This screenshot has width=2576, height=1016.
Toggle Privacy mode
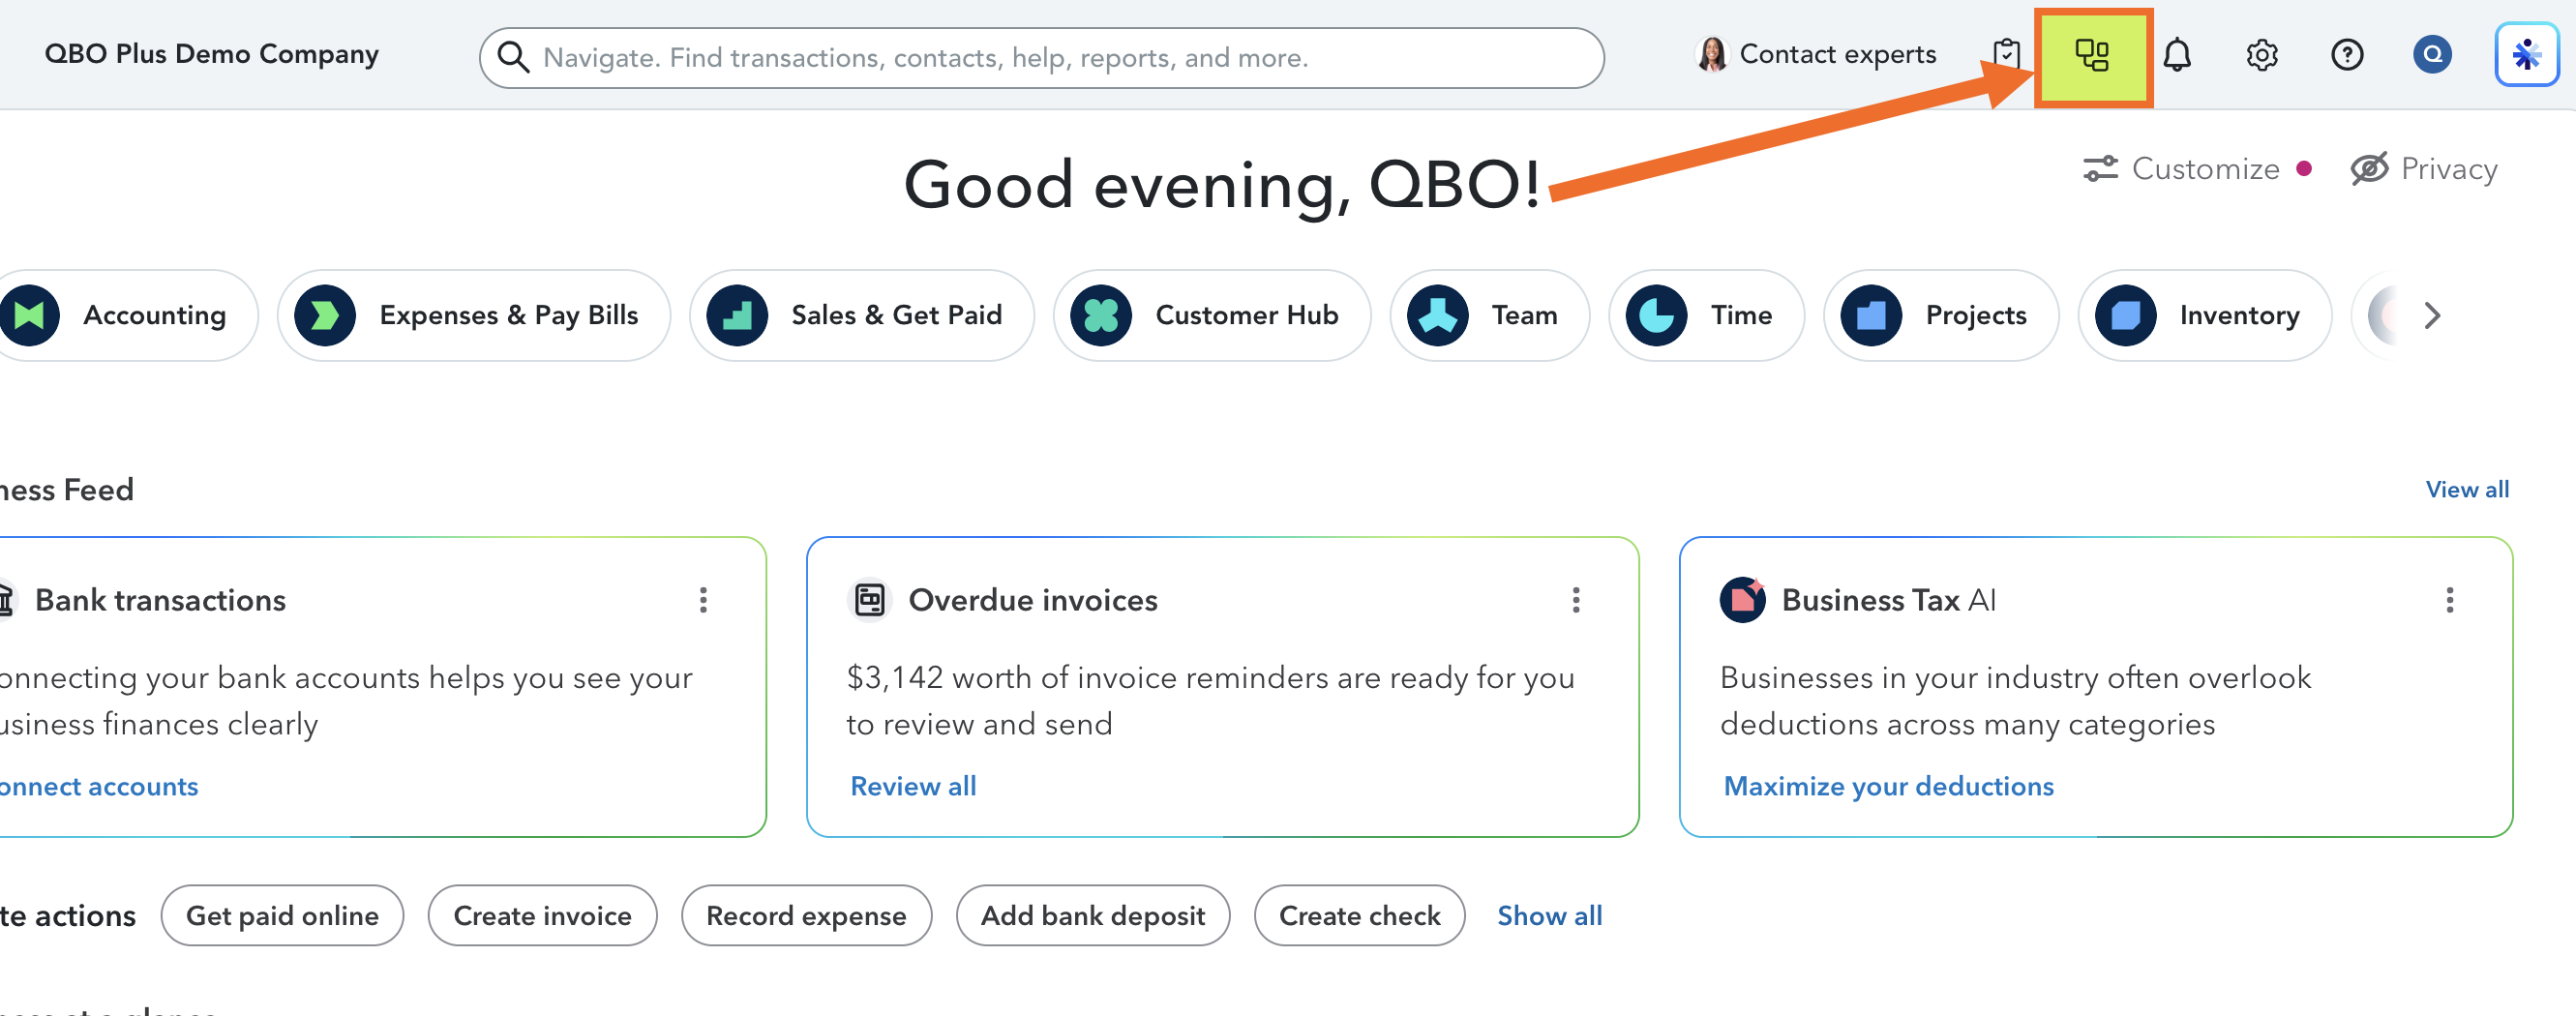pos(2424,169)
